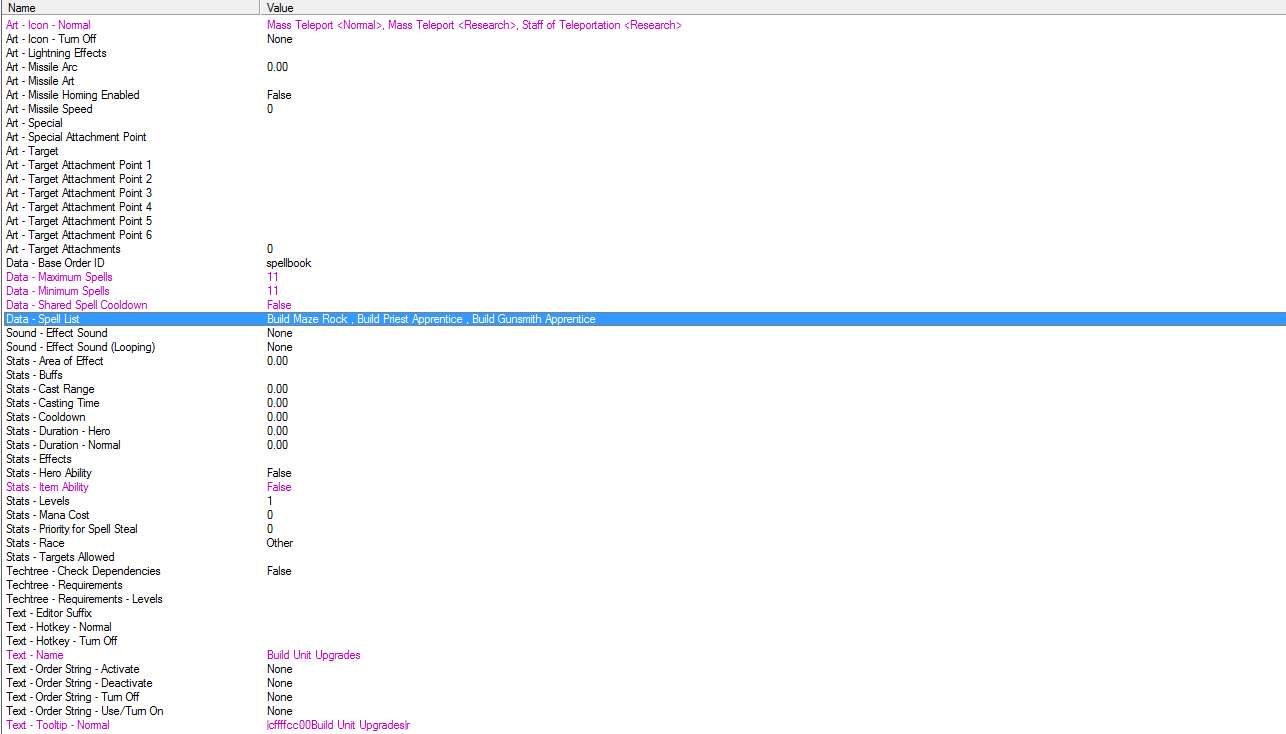Select 'Text - Order String - Use/Turn On'
Image resolution: width=1286 pixels, height=734 pixels.
(643, 711)
